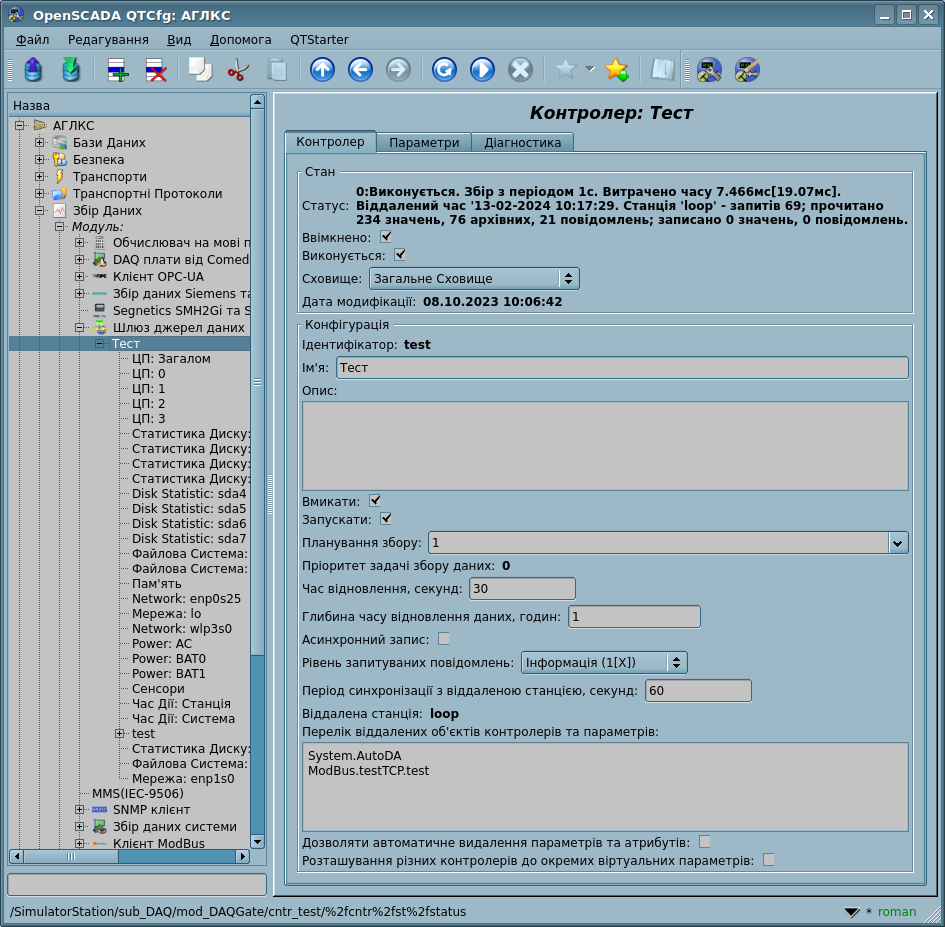Click the start periodic update play icon
The image size is (945, 927).
pos(482,70)
